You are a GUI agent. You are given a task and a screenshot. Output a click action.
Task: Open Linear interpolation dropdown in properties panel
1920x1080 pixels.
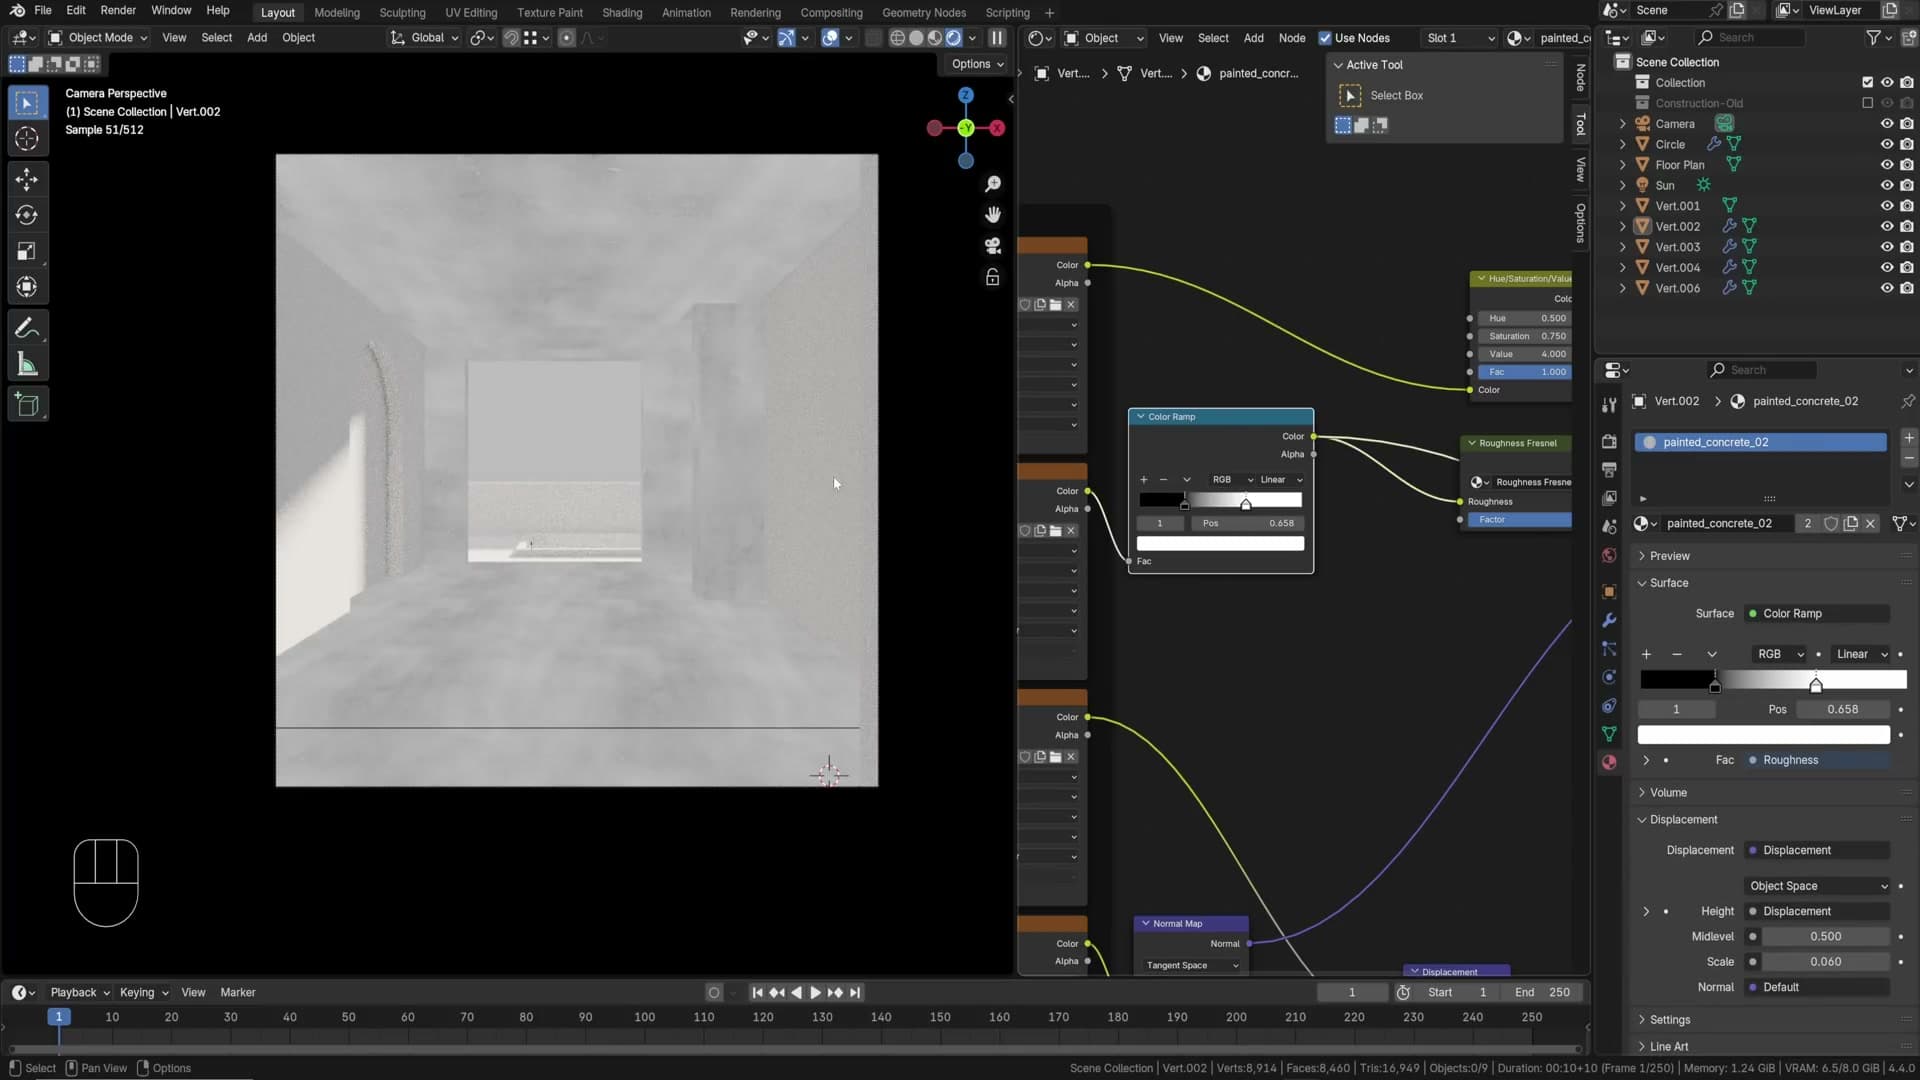tap(1859, 654)
